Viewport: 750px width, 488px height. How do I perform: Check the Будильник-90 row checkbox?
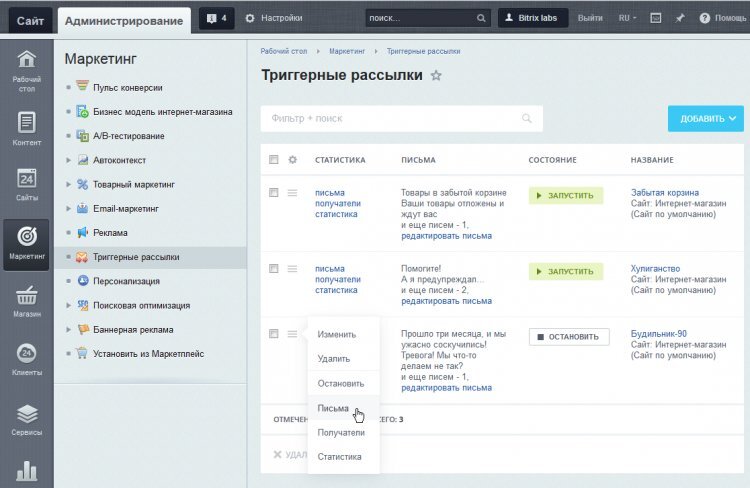(274, 333)
